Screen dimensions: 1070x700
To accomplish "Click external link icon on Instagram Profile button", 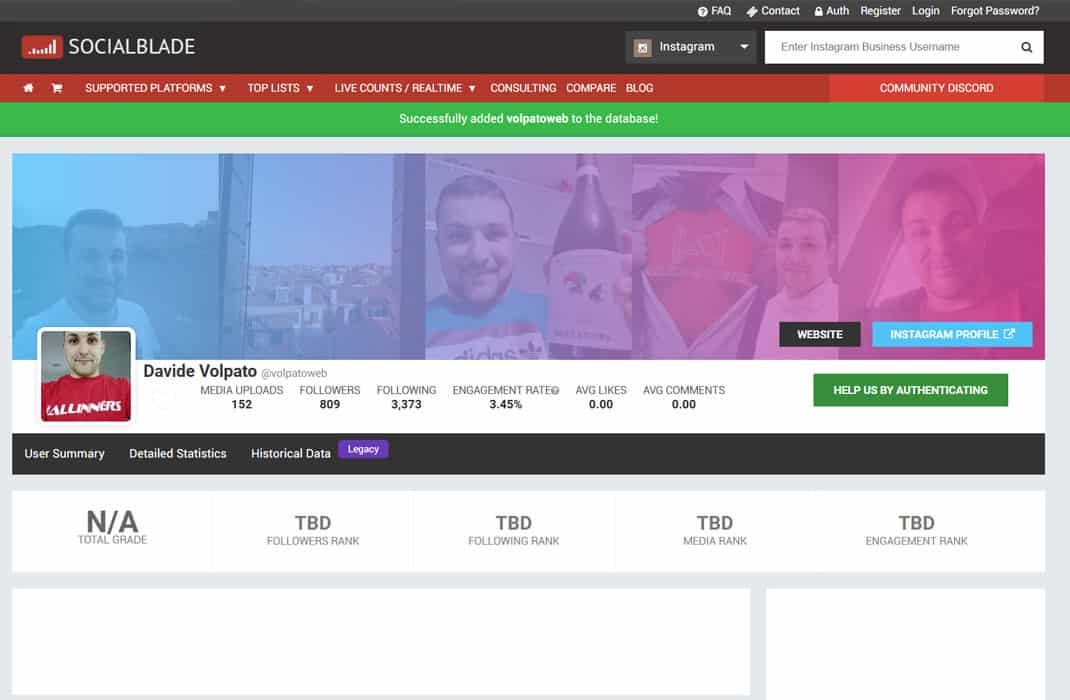I will pyautogui.click(x=1009, y=334).
